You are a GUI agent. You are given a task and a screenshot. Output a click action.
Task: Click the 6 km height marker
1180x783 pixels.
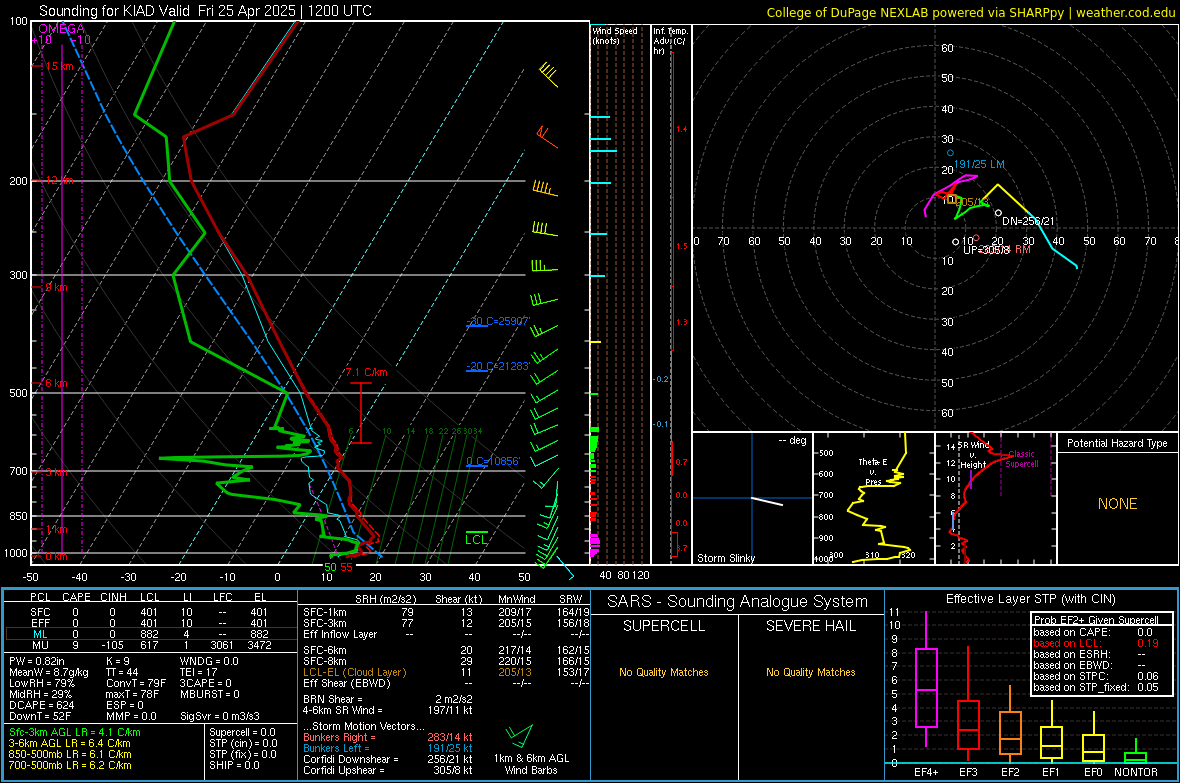click(56, 383)
